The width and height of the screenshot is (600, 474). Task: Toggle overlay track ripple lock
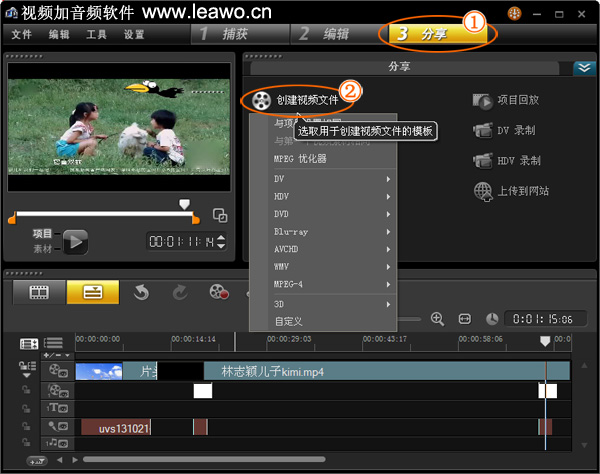[x=26, y=390]
